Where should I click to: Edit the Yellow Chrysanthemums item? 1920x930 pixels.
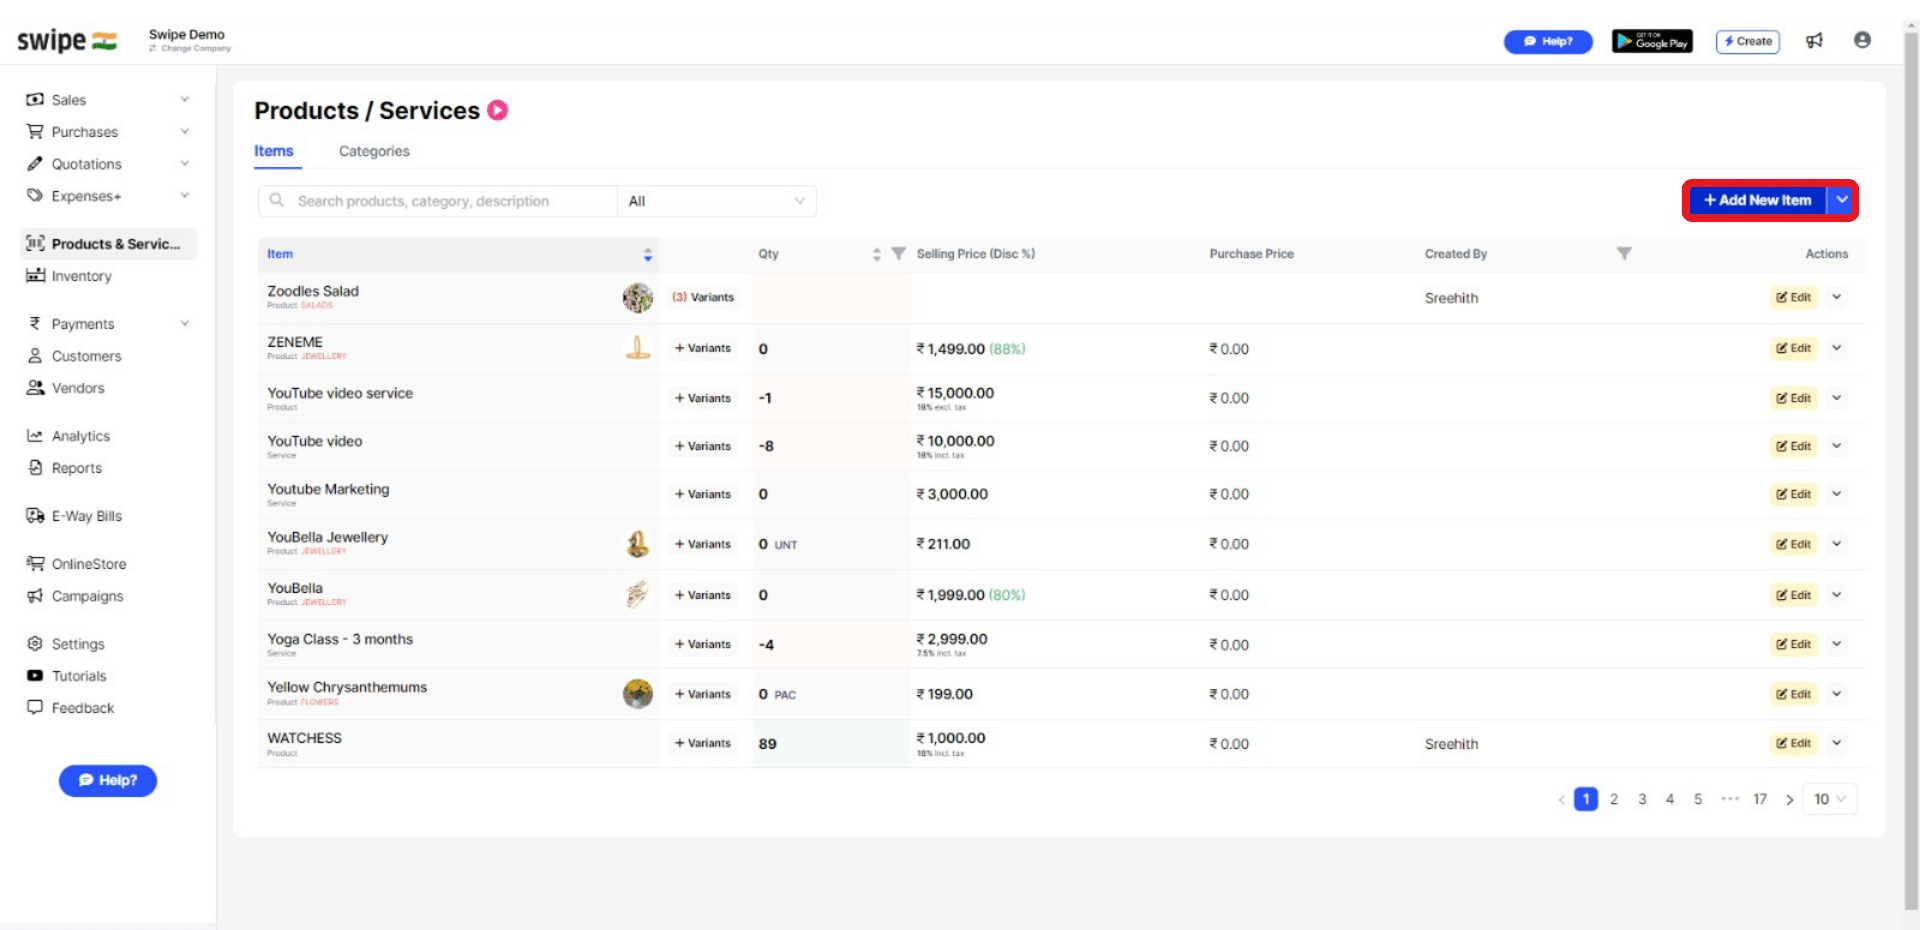(x=1793, y=694)
